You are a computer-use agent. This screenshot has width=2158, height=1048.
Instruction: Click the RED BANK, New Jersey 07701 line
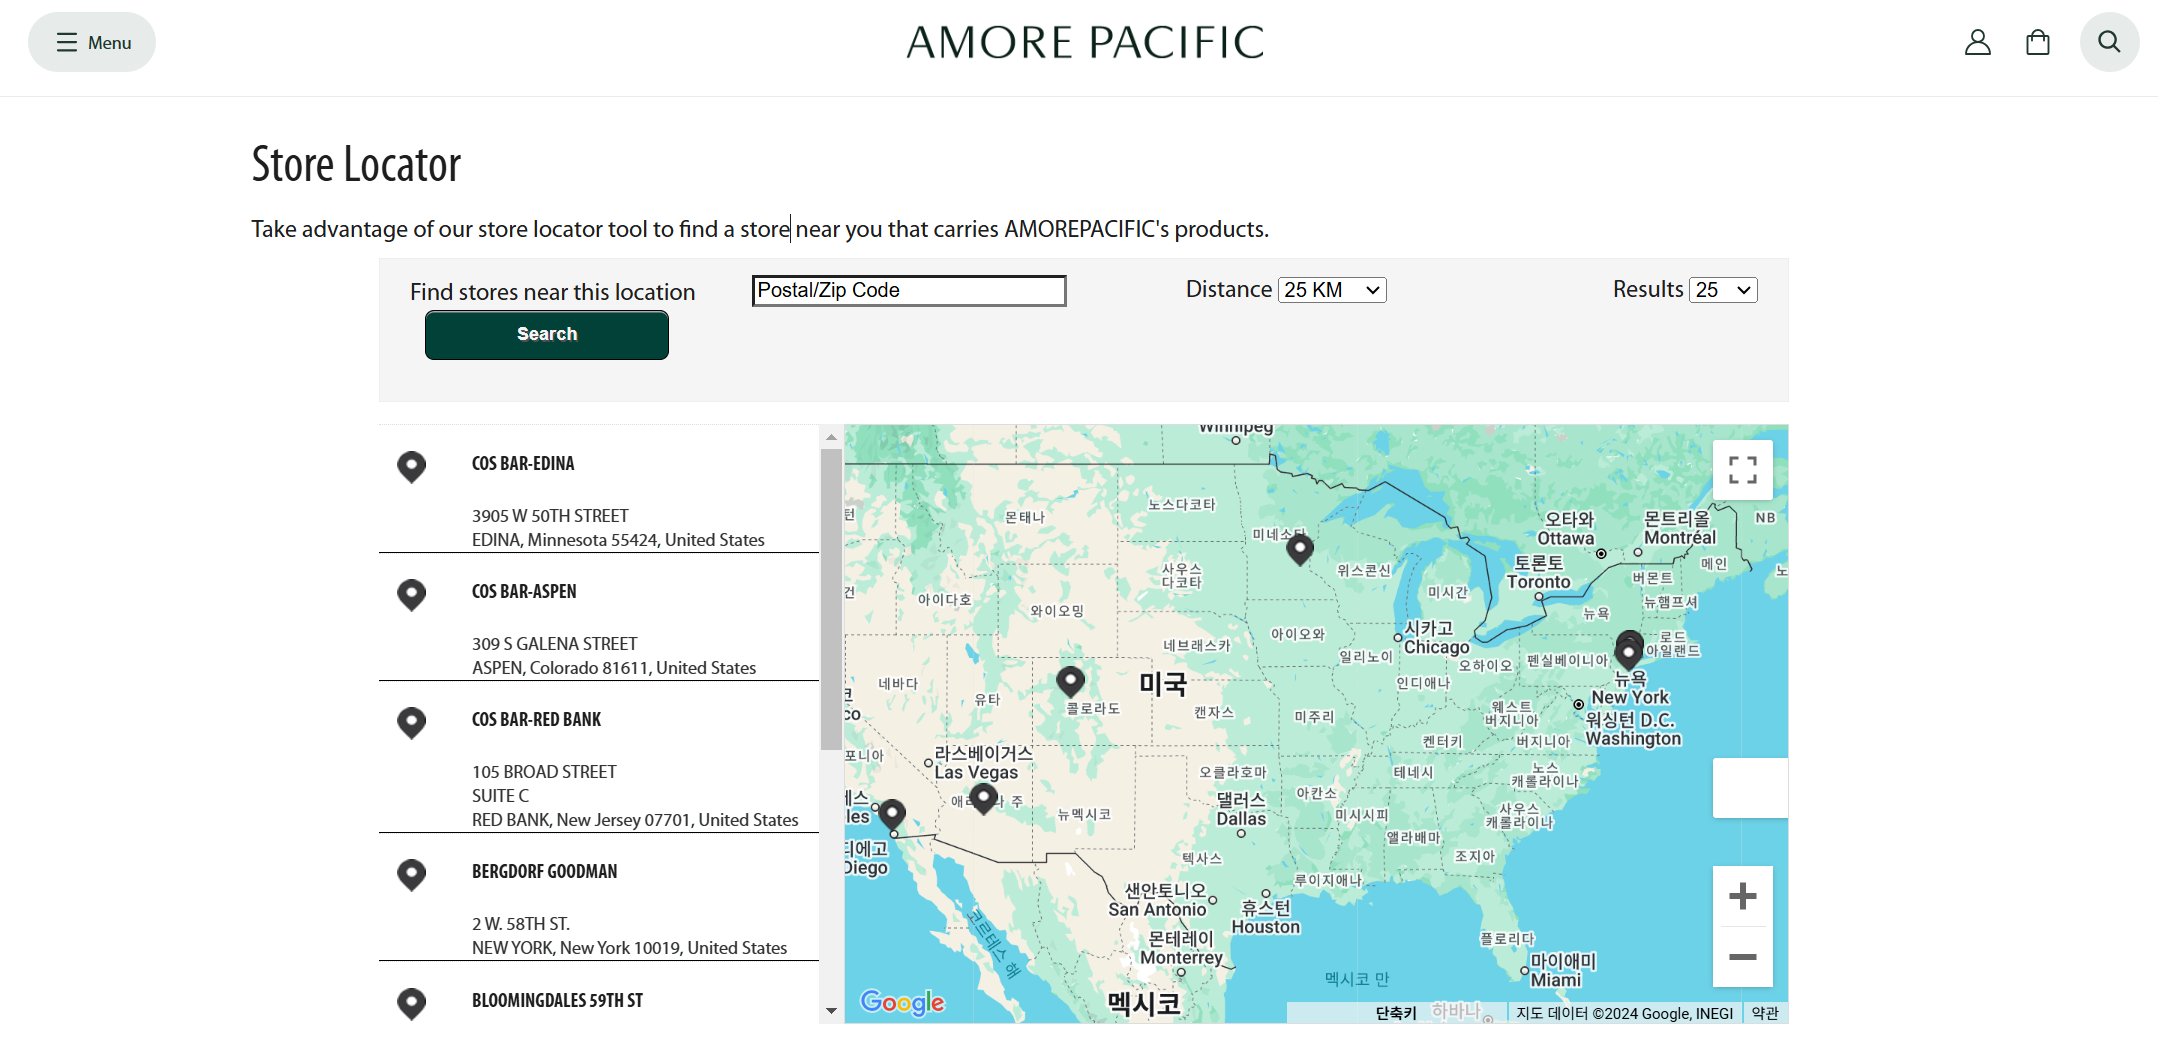(x=635, y=820)
